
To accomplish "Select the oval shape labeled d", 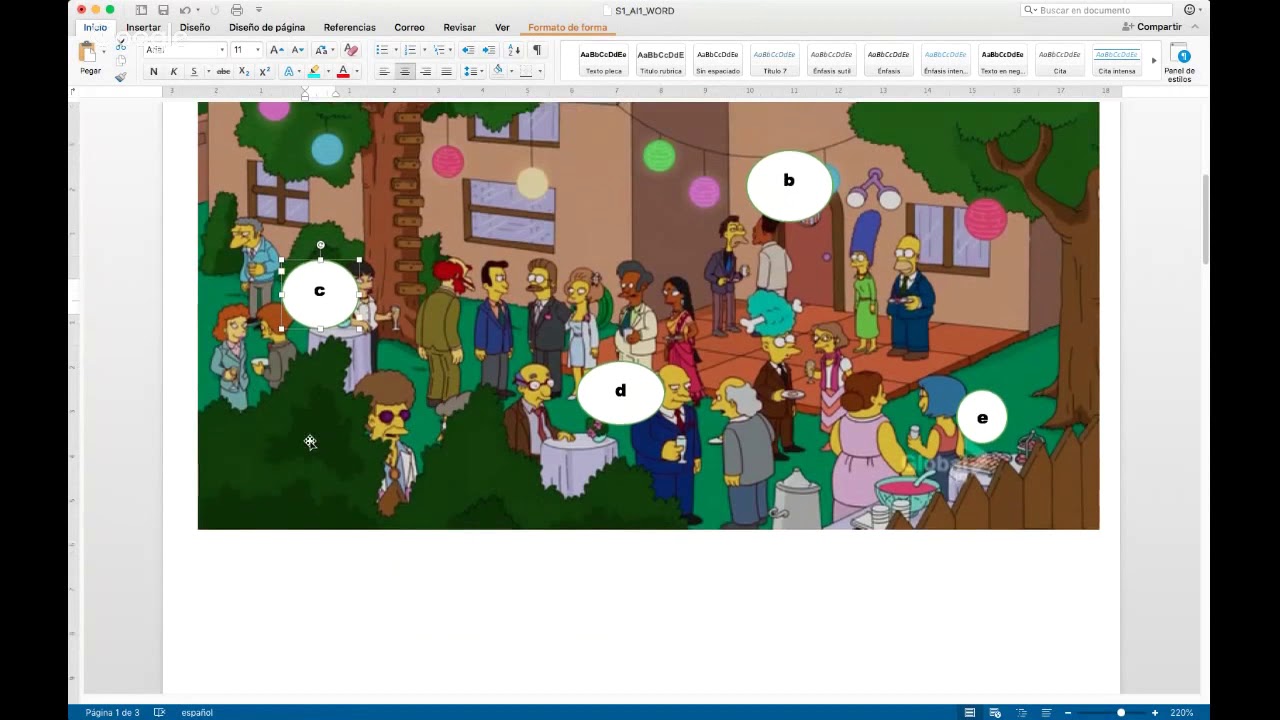I will tap(620, 393).
